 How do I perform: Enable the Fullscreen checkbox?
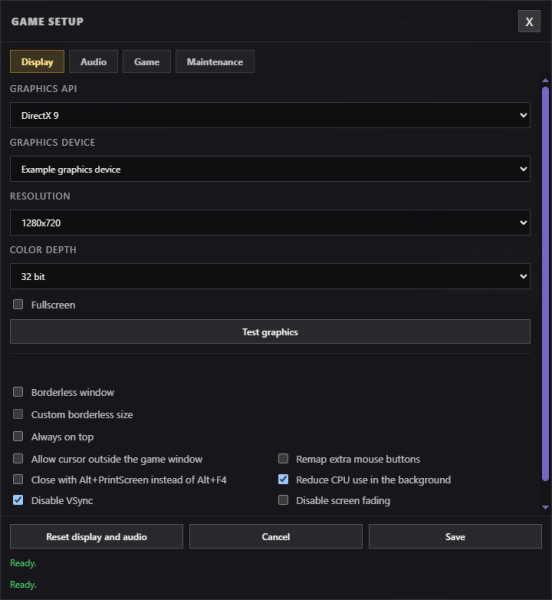coord(18,304)
